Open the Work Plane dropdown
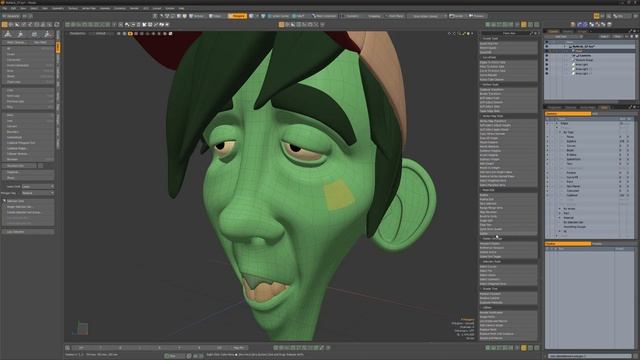640x360 pixels. click(395, 16)
